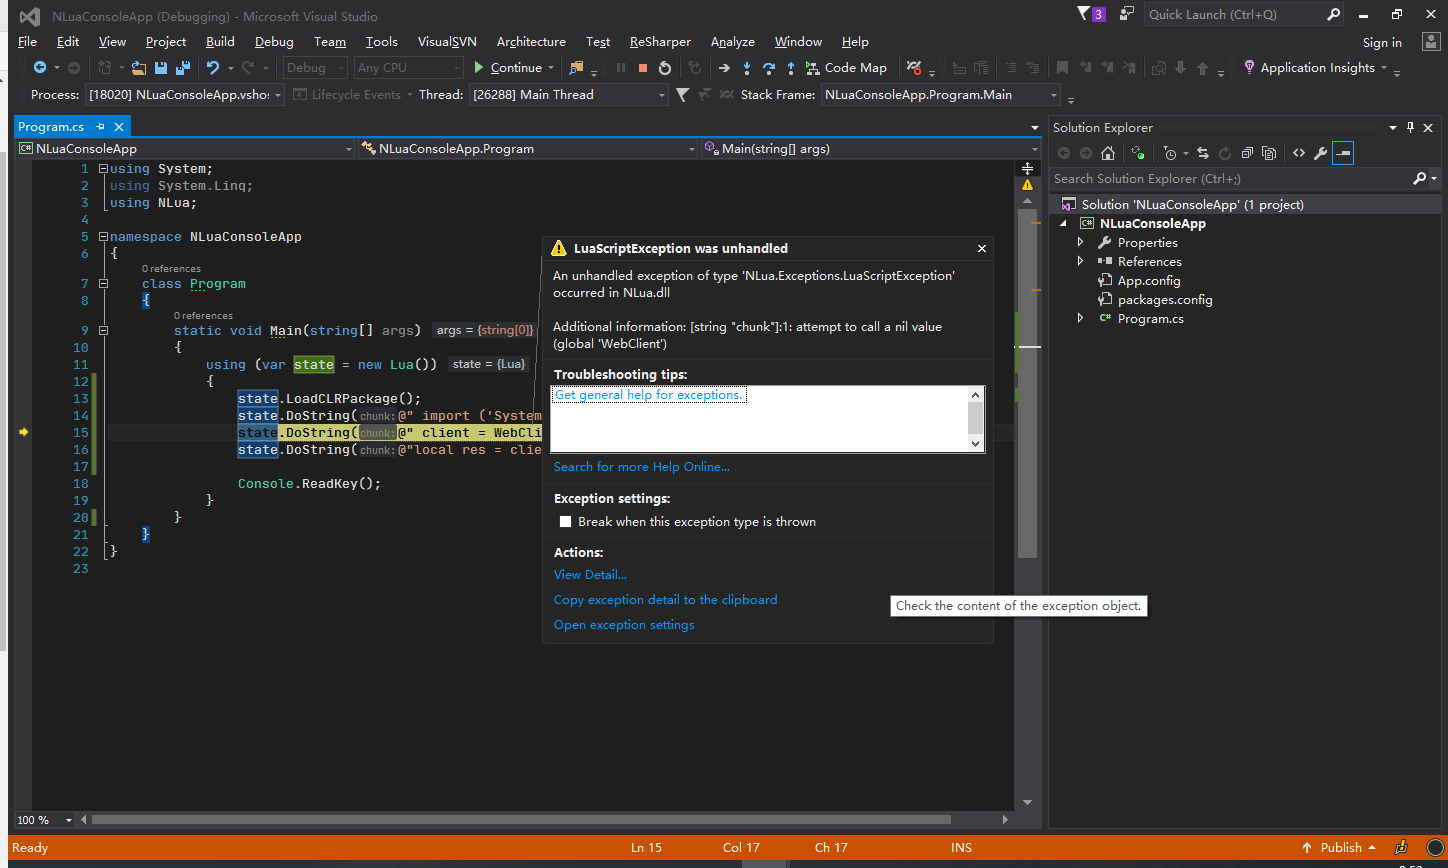Open the Debug menu
The image size is (1448, 868).
pyautogui.click(x=274, y=42)
